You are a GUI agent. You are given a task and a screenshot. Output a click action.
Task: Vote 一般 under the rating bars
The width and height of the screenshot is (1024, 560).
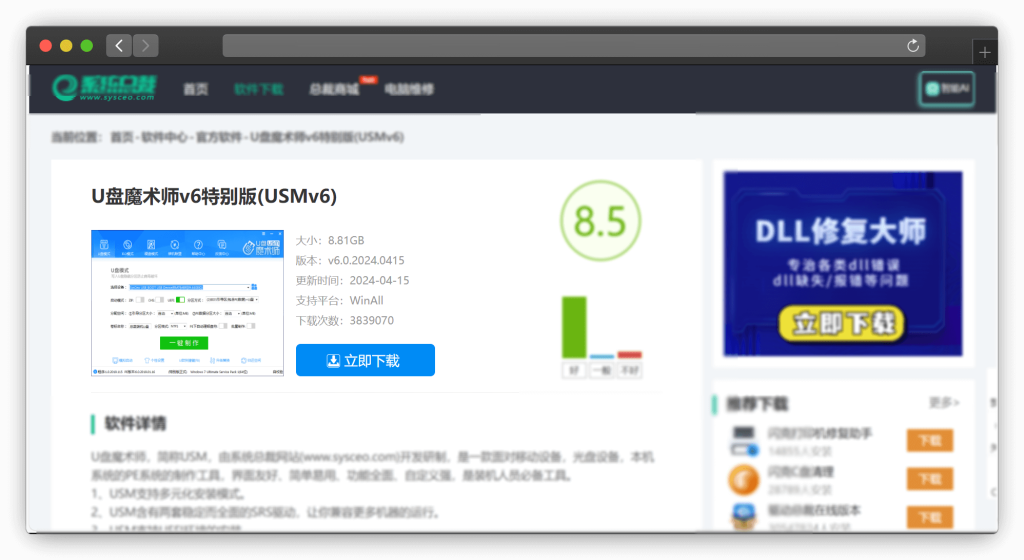click(601, 371)
